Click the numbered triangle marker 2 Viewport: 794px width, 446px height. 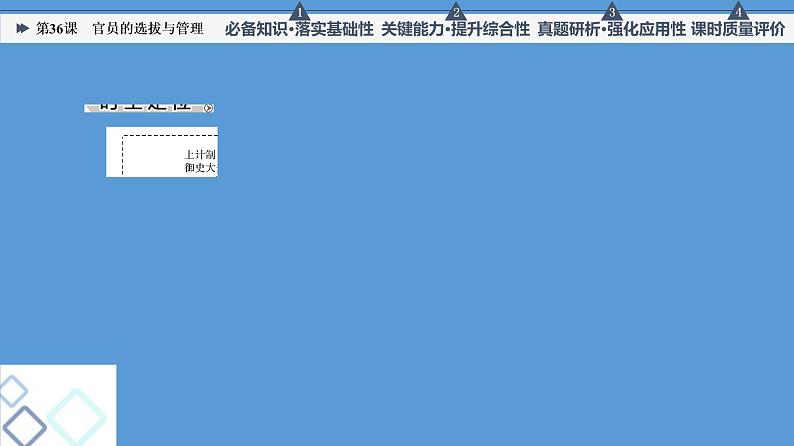456,12
